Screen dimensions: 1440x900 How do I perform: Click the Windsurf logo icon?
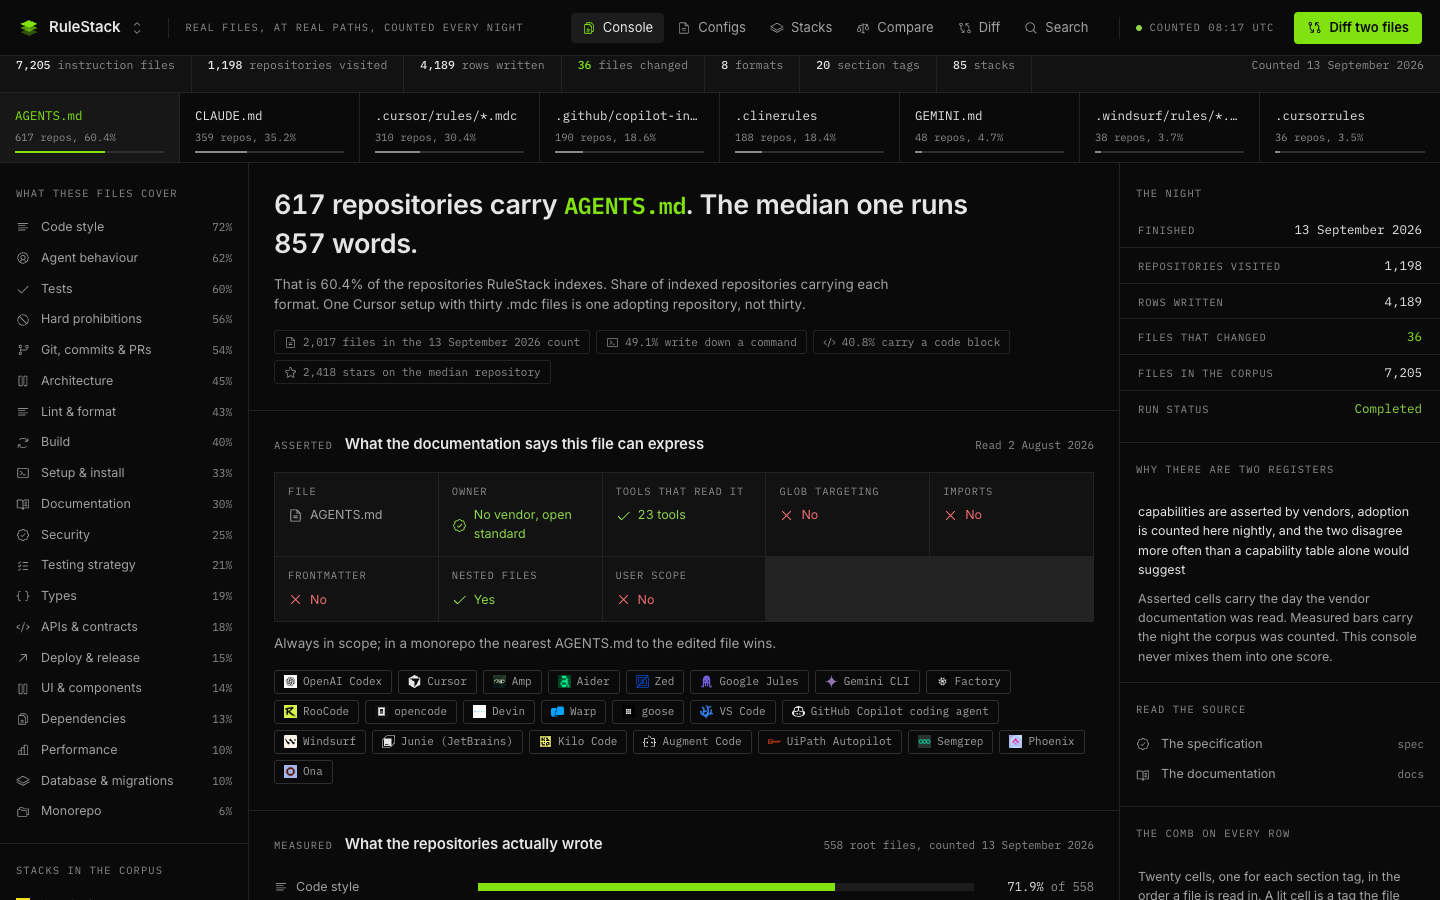(x=290, y=742)
